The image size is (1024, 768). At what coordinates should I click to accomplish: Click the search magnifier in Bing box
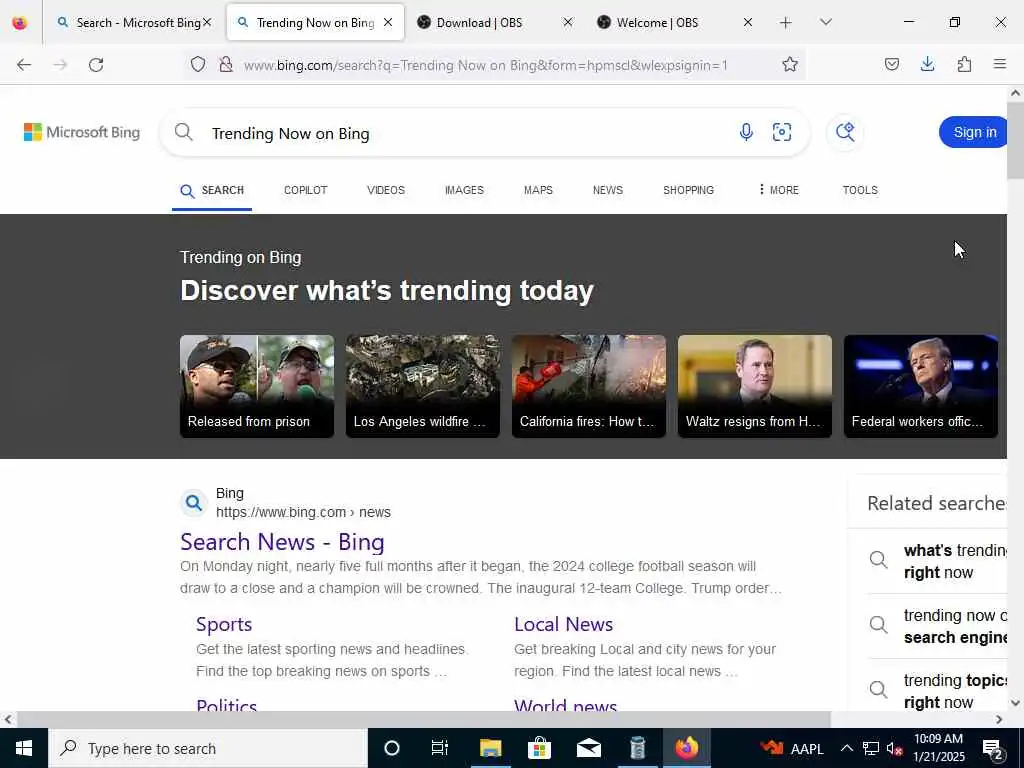[x=184, y=133]
